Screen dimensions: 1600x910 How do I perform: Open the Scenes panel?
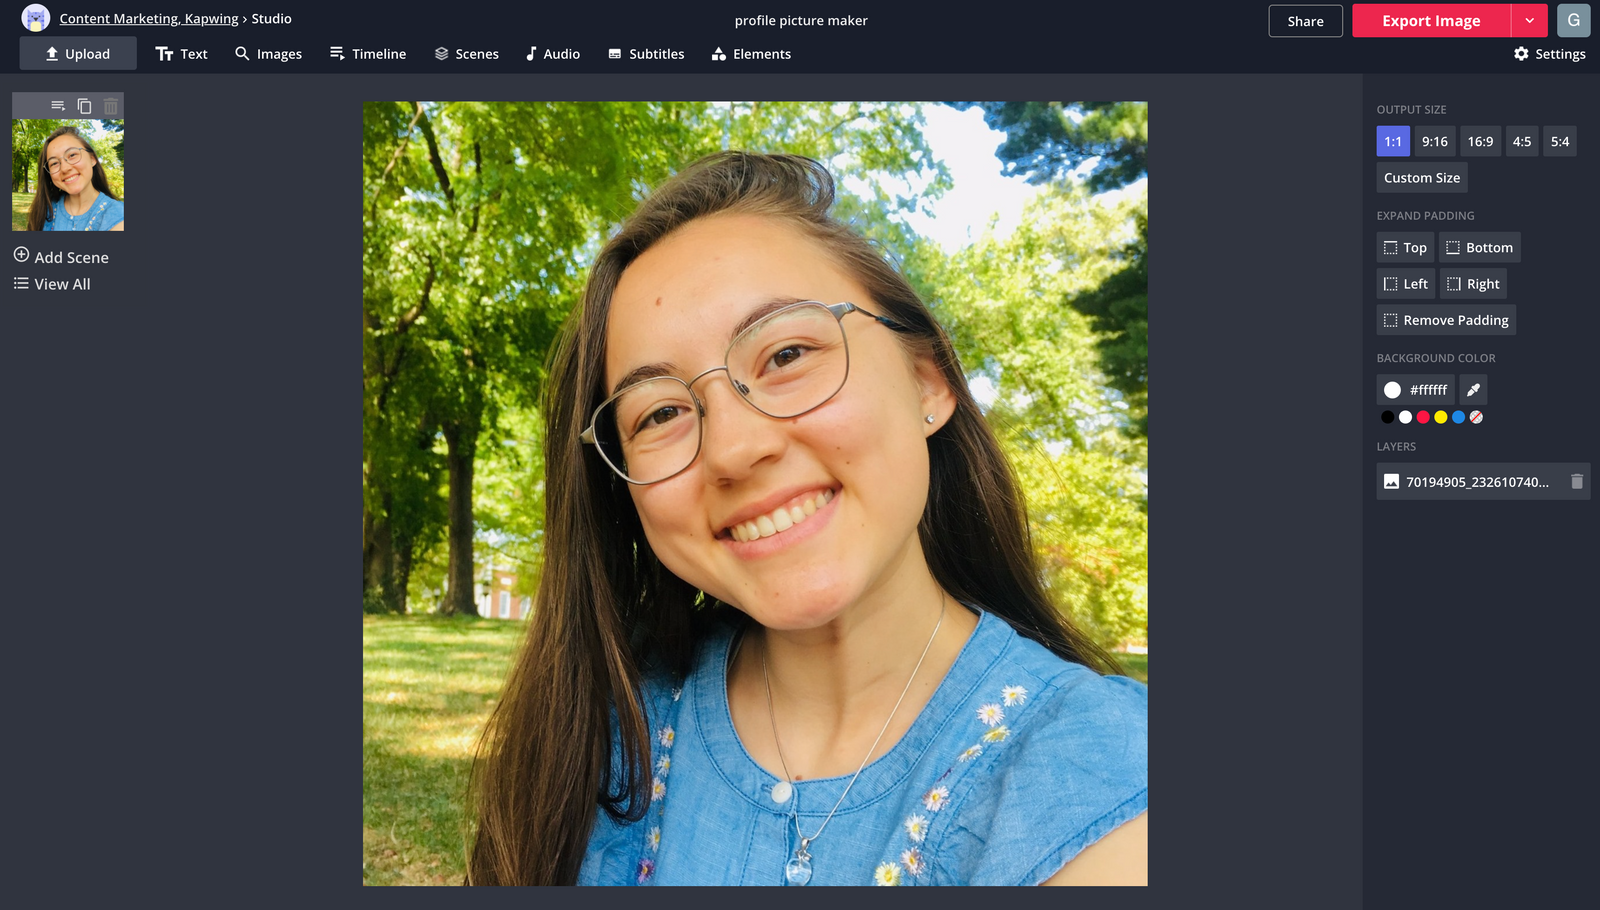coord(467,54)
